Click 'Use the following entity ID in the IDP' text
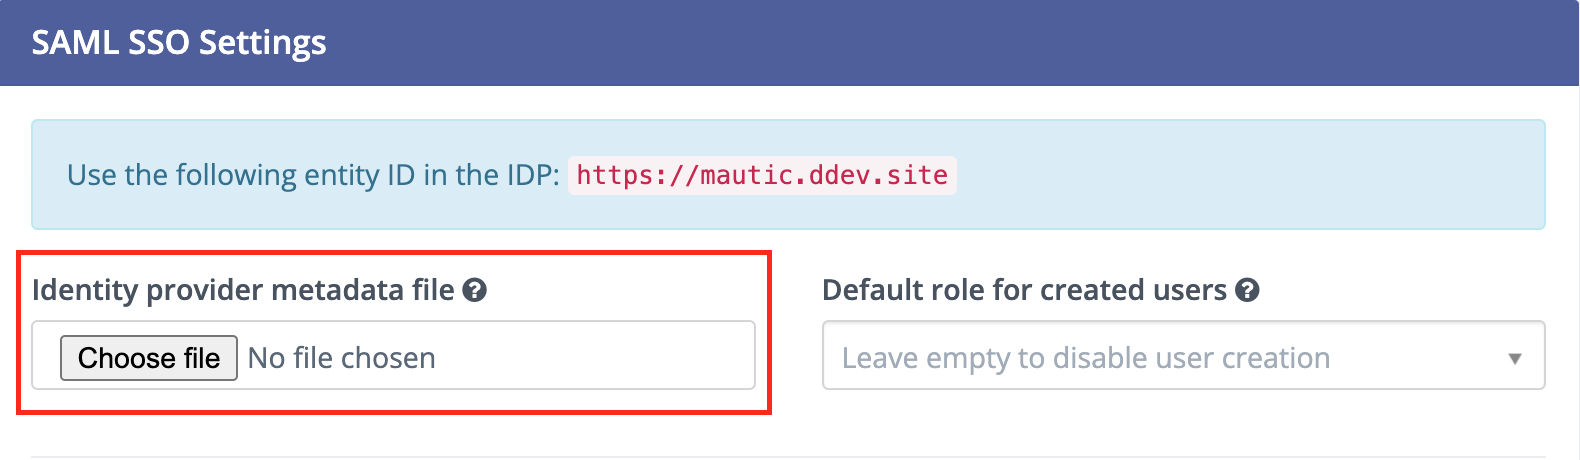 pyautogui.click(x=312, y=175)
